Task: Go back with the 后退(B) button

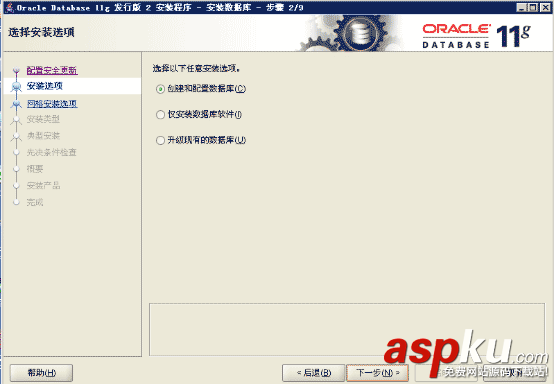Action: (313, 373)
